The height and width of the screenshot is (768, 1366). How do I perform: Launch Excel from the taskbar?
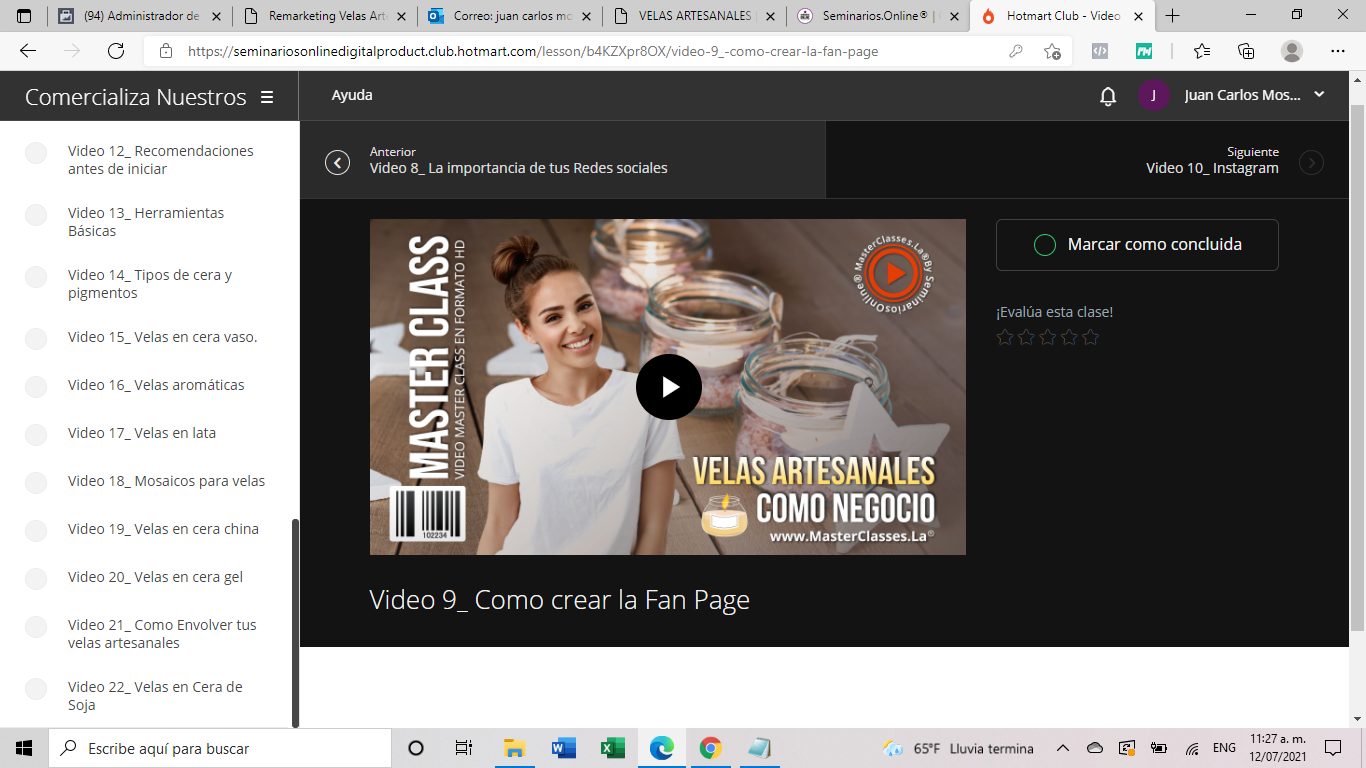(612, 748)
